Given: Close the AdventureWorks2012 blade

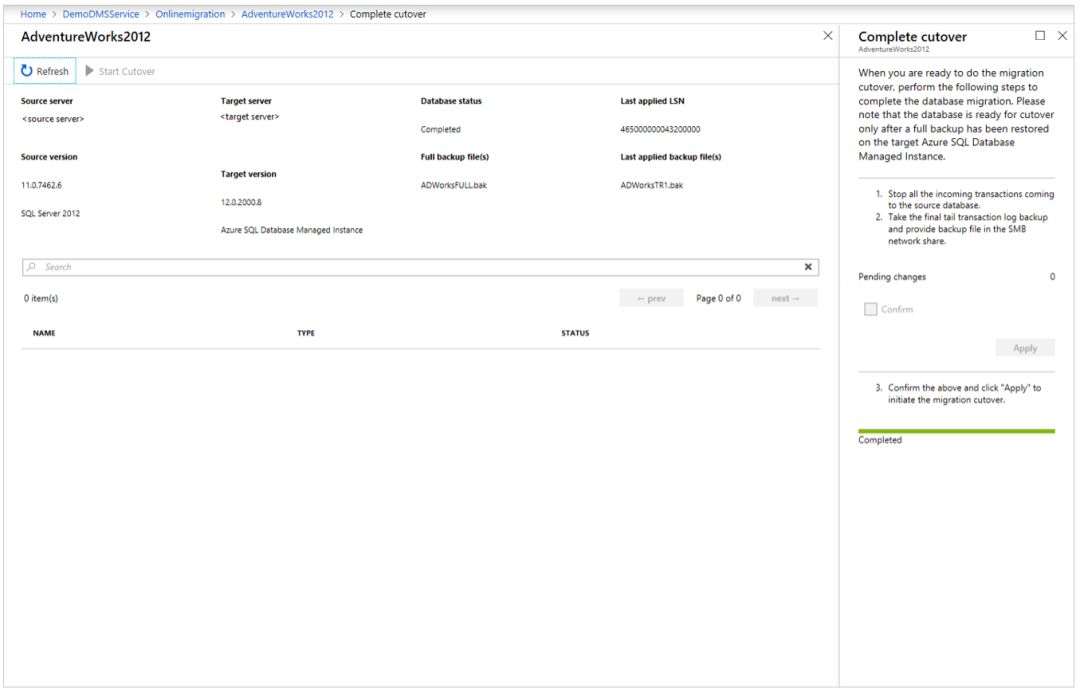Looking at the screenshot, I should [828, 36].
